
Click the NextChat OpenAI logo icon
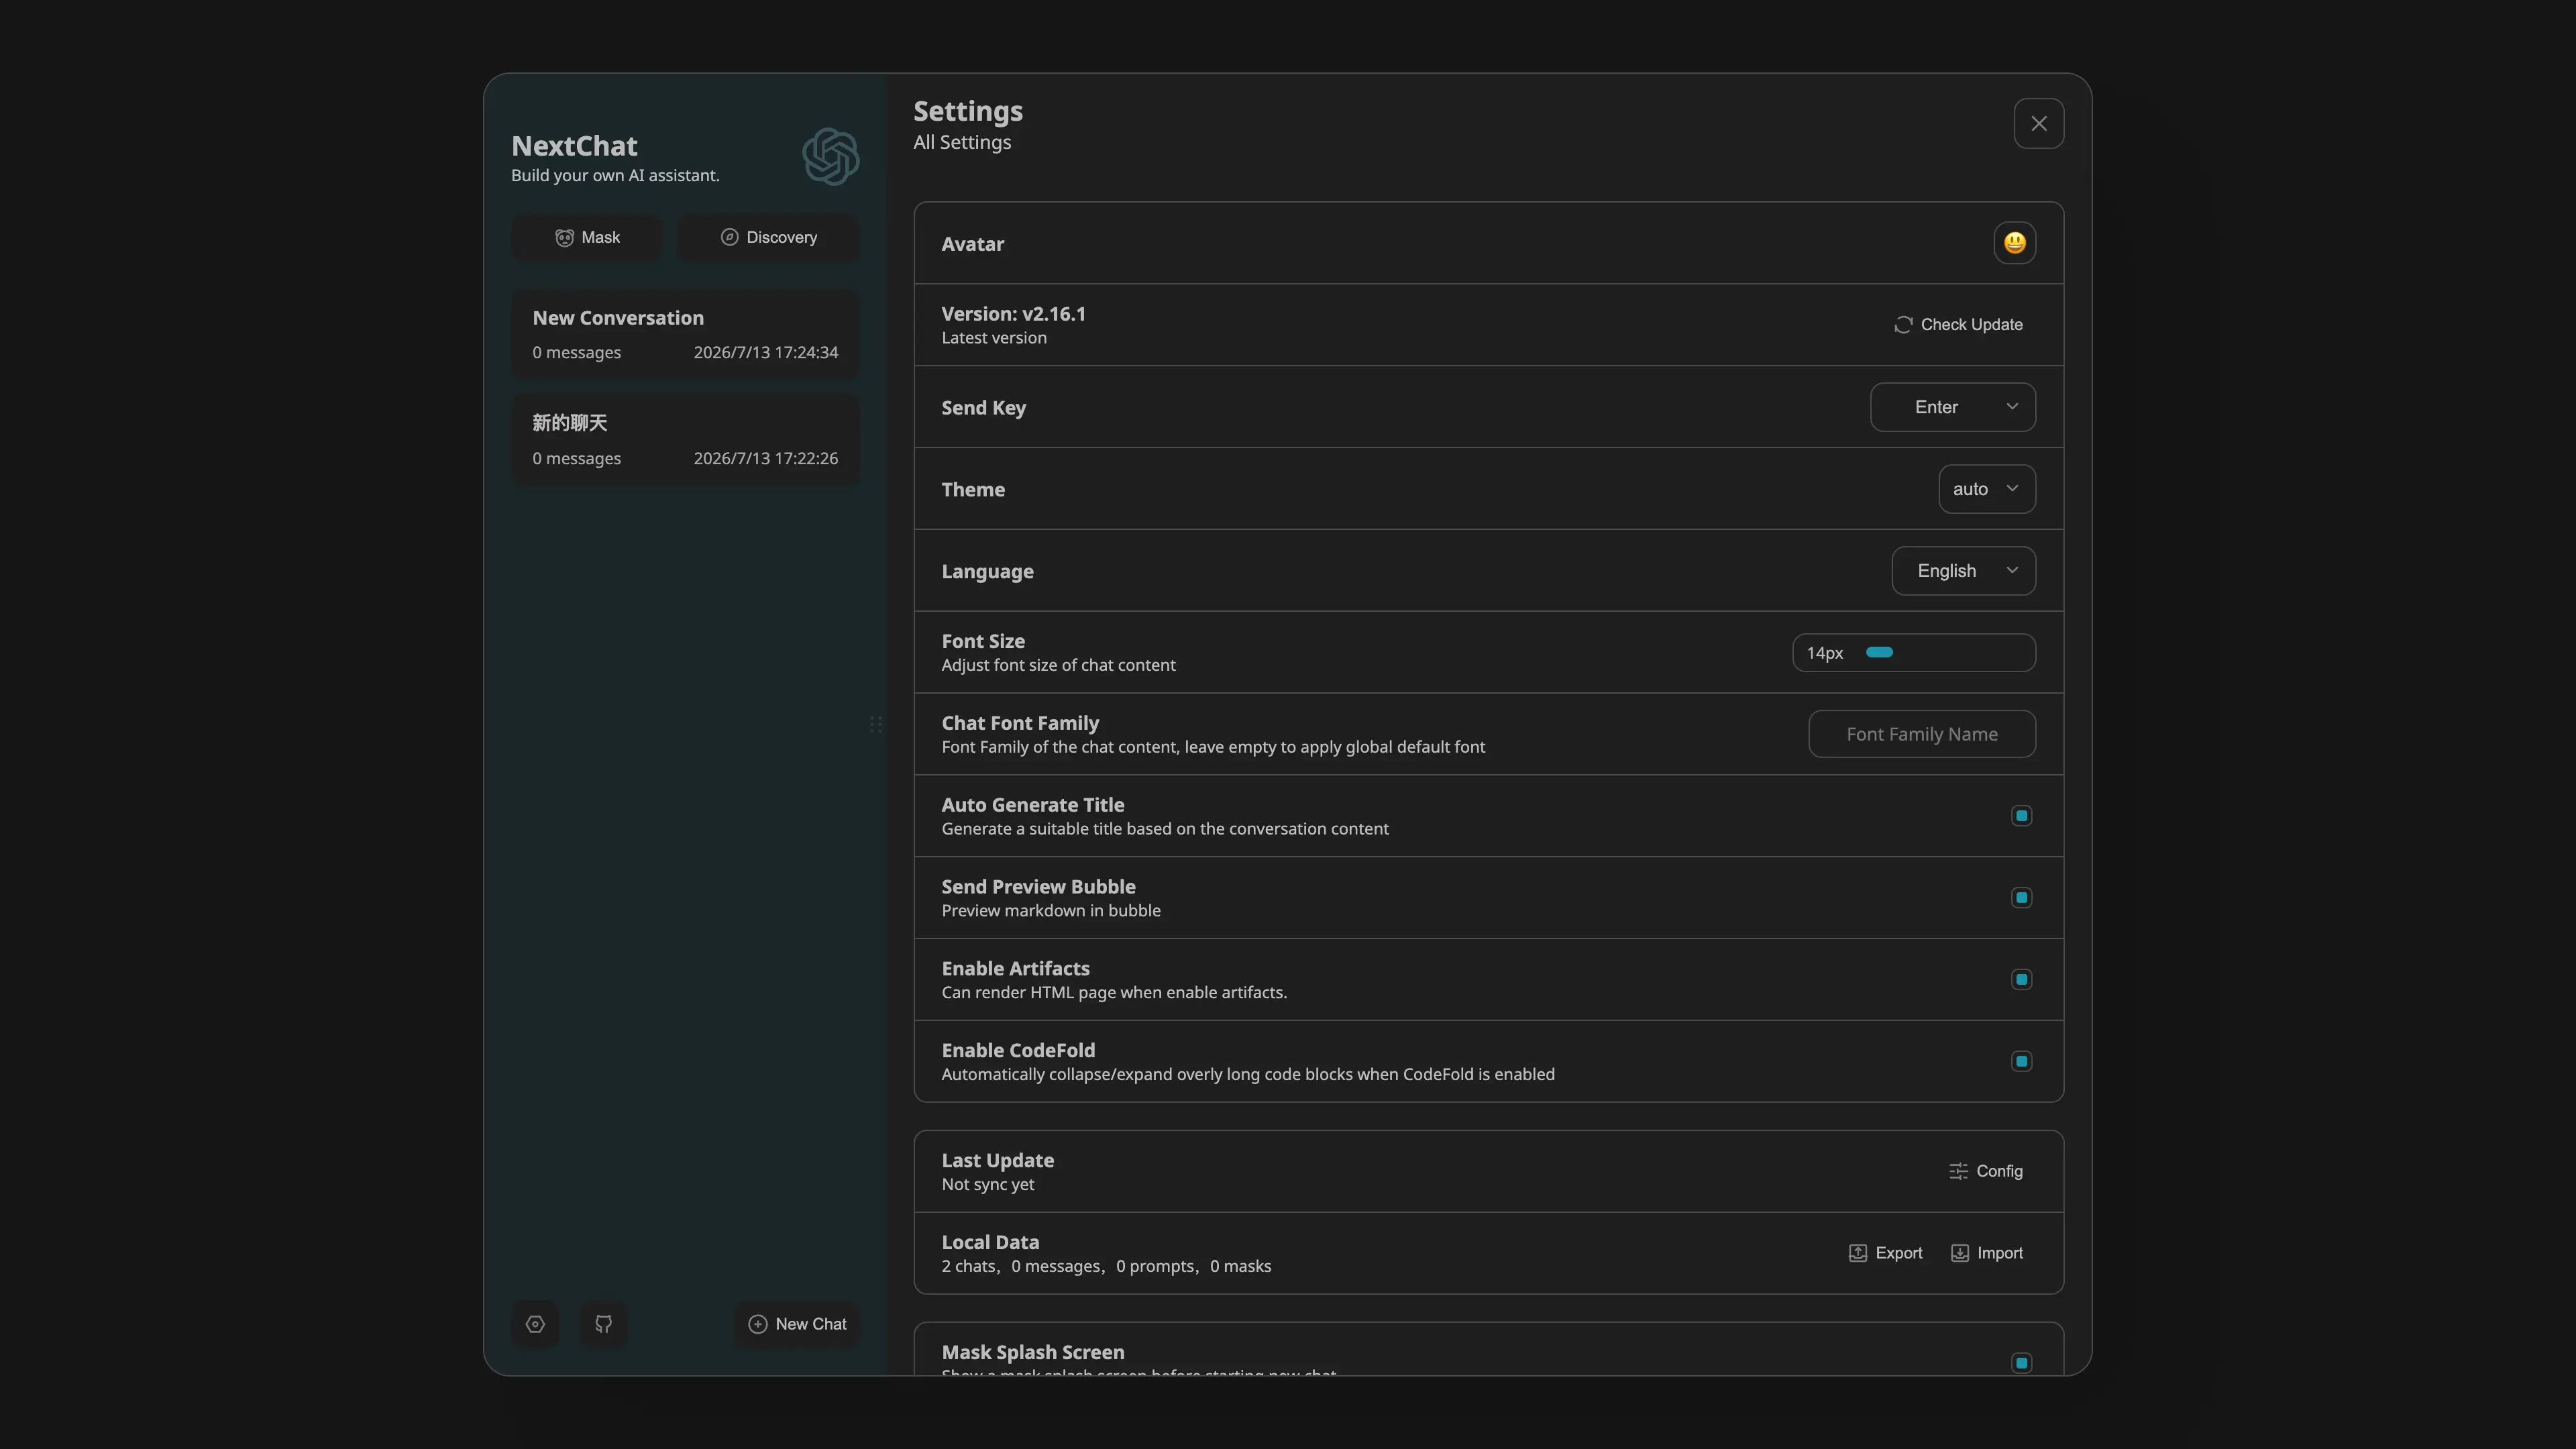(830, 156)
